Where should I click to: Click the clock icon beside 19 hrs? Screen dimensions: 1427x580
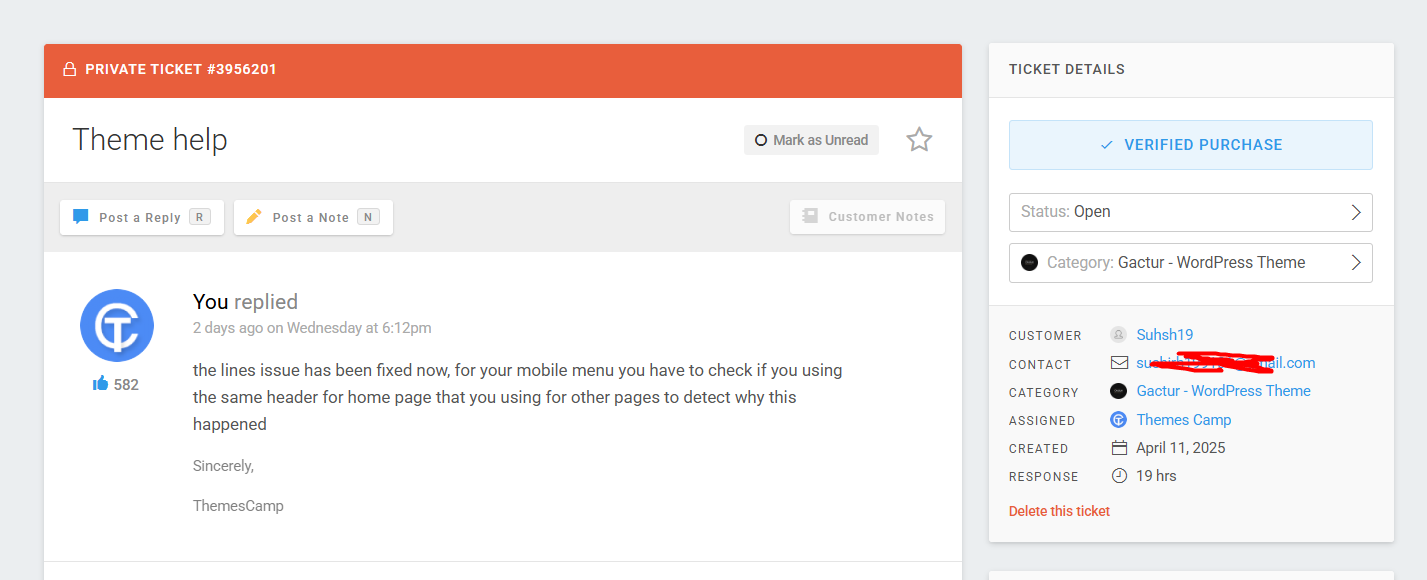click(1119, 476)
